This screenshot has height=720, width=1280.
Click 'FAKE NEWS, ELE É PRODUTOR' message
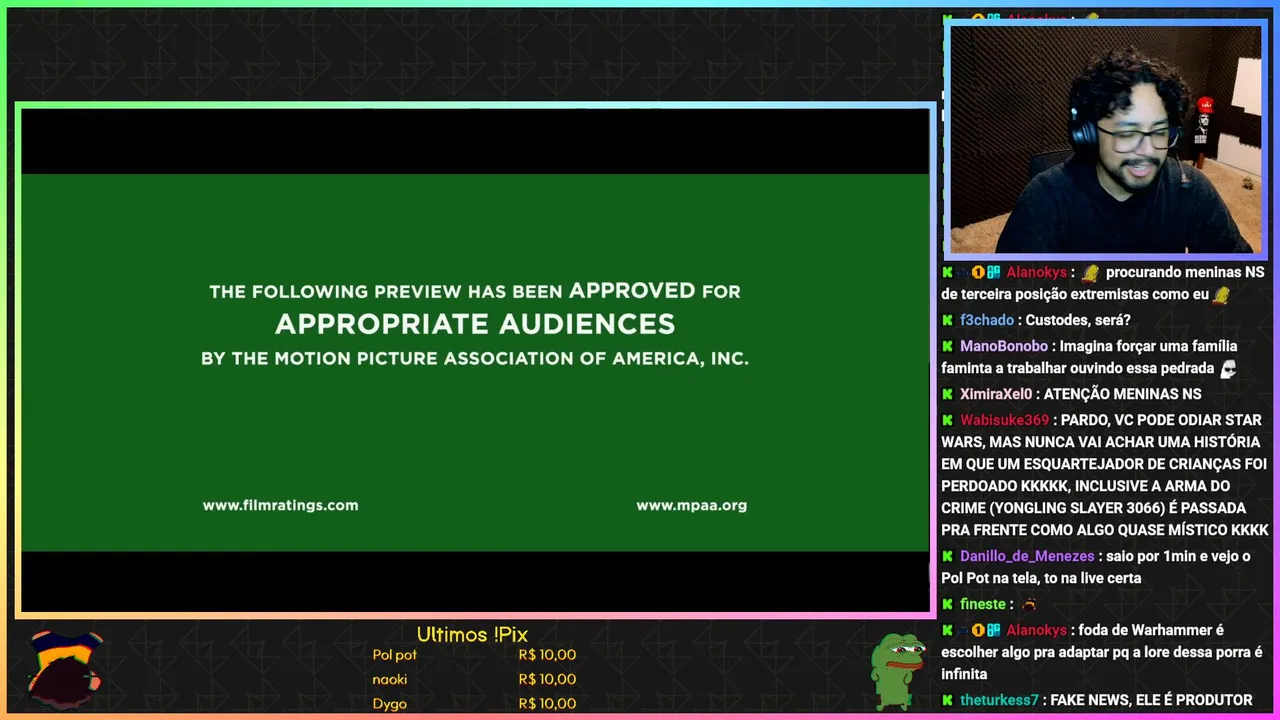click(1151, 700)
